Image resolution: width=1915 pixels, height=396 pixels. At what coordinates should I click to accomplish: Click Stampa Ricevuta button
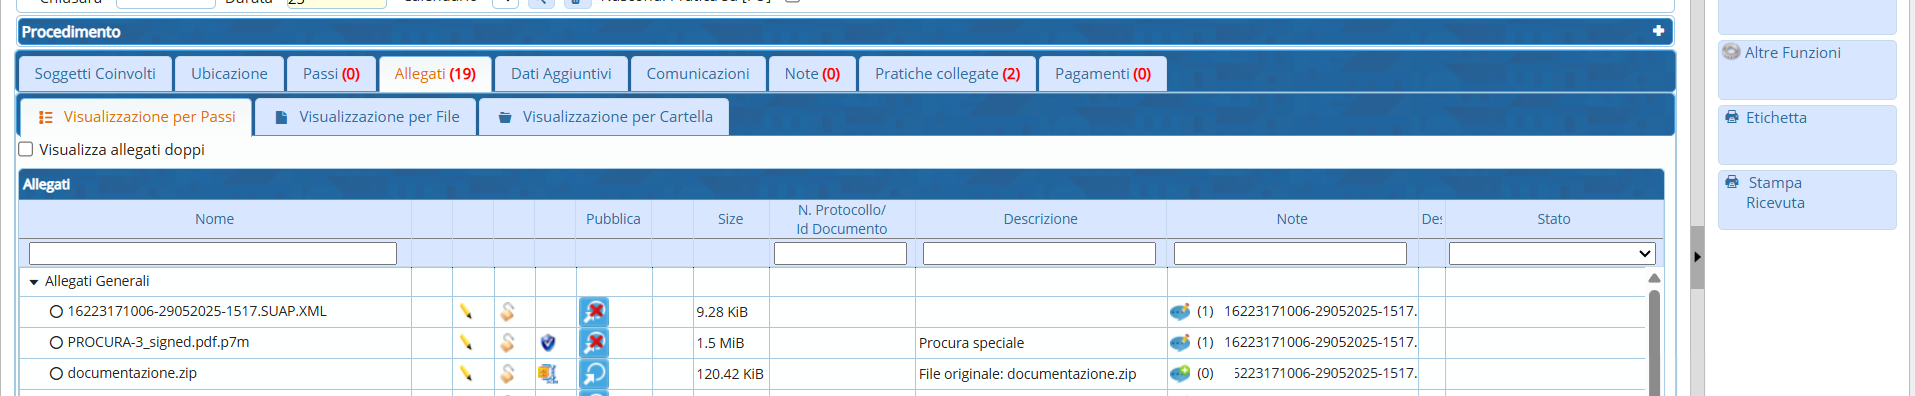(x=1807, y=199)
